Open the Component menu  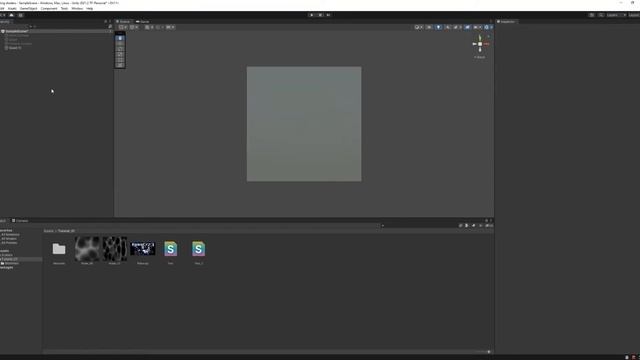click(x=49, y=8)
